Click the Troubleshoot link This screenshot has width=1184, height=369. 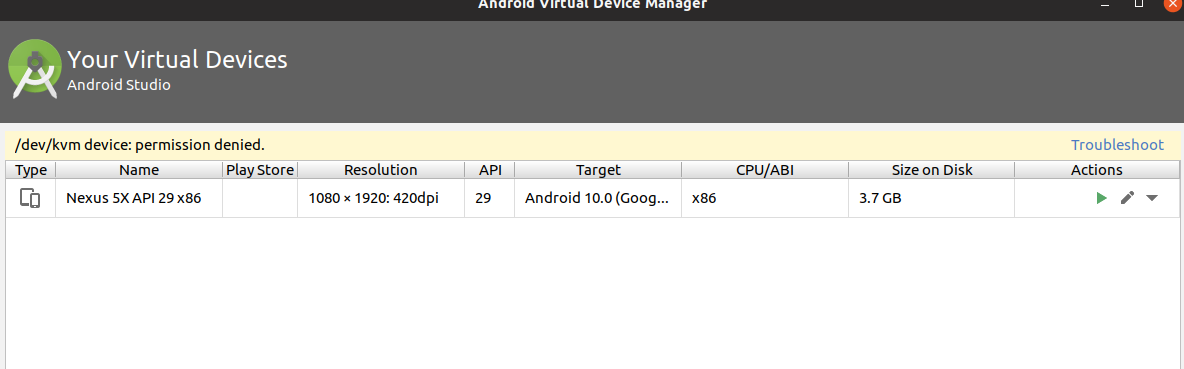coord(1117,145)
